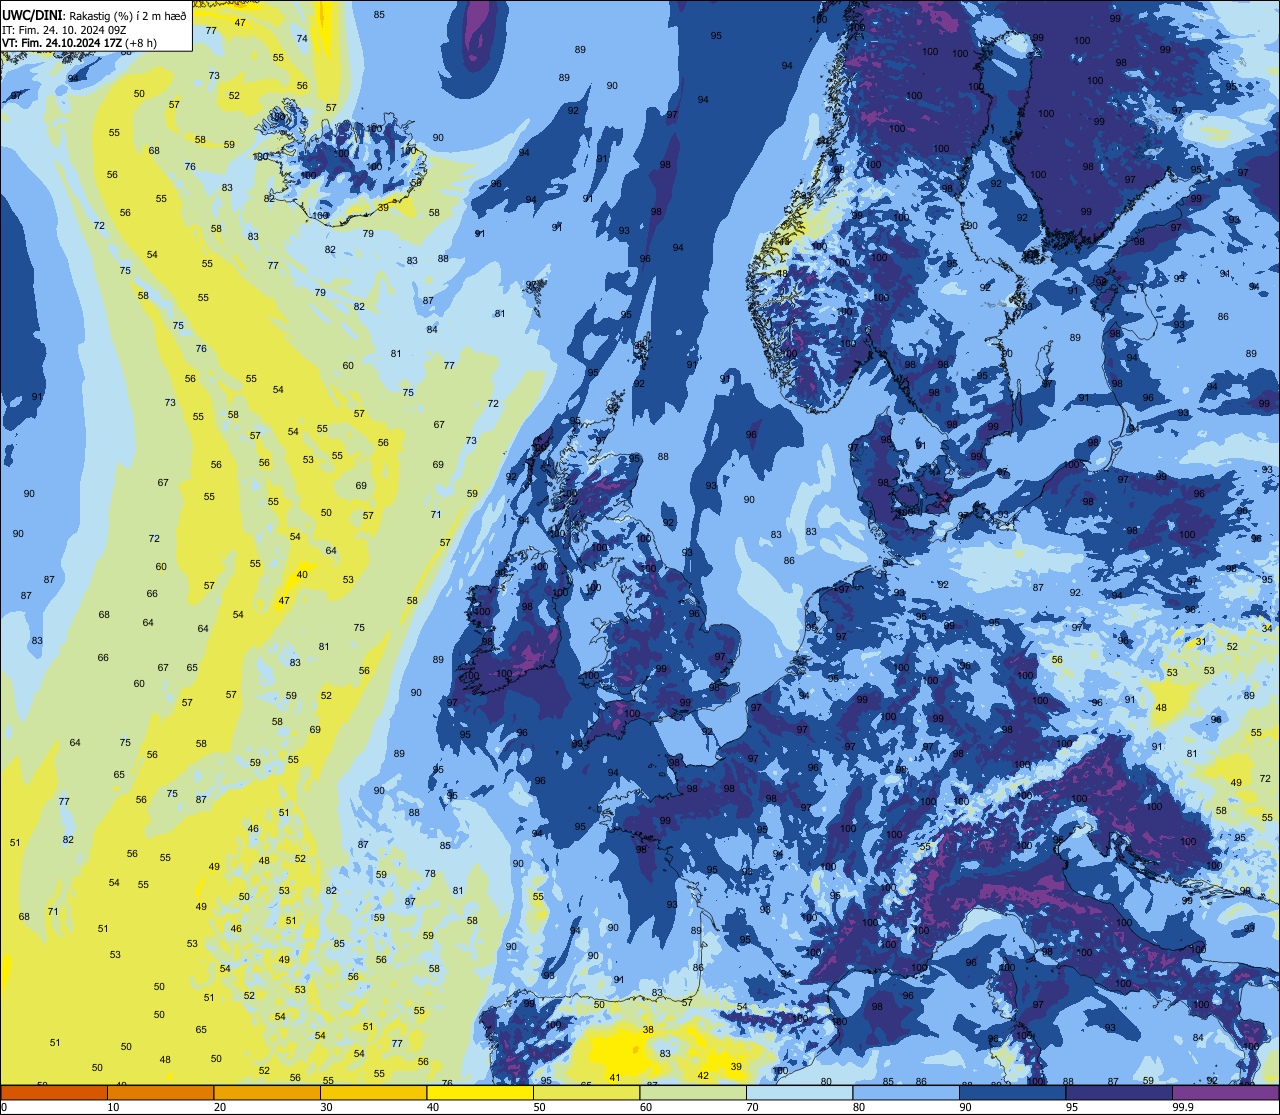Click the '40' tick label under legend bar

(x=433, y=1107)
